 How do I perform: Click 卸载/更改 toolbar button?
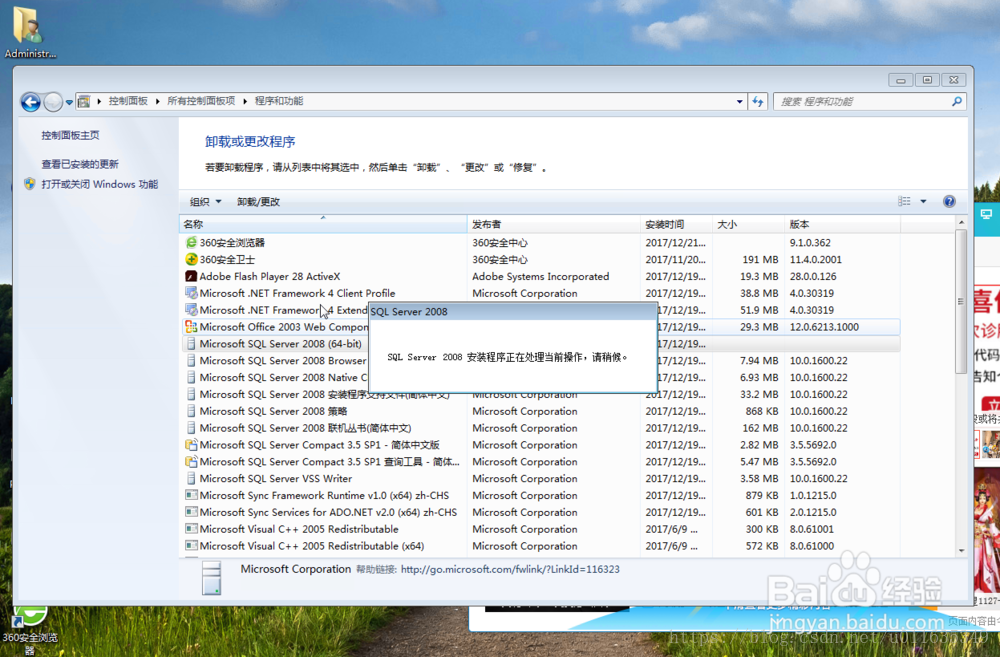(258, 202)
